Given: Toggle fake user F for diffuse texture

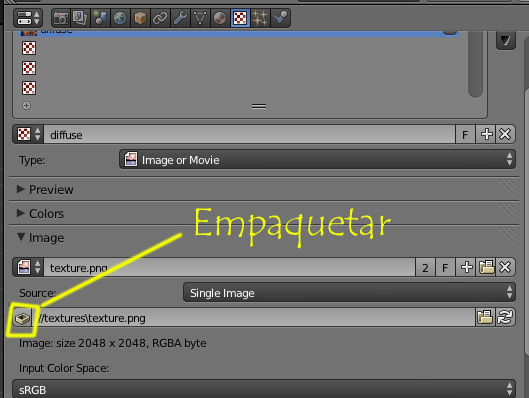Looking at the screenshot, I should (465, 134).
